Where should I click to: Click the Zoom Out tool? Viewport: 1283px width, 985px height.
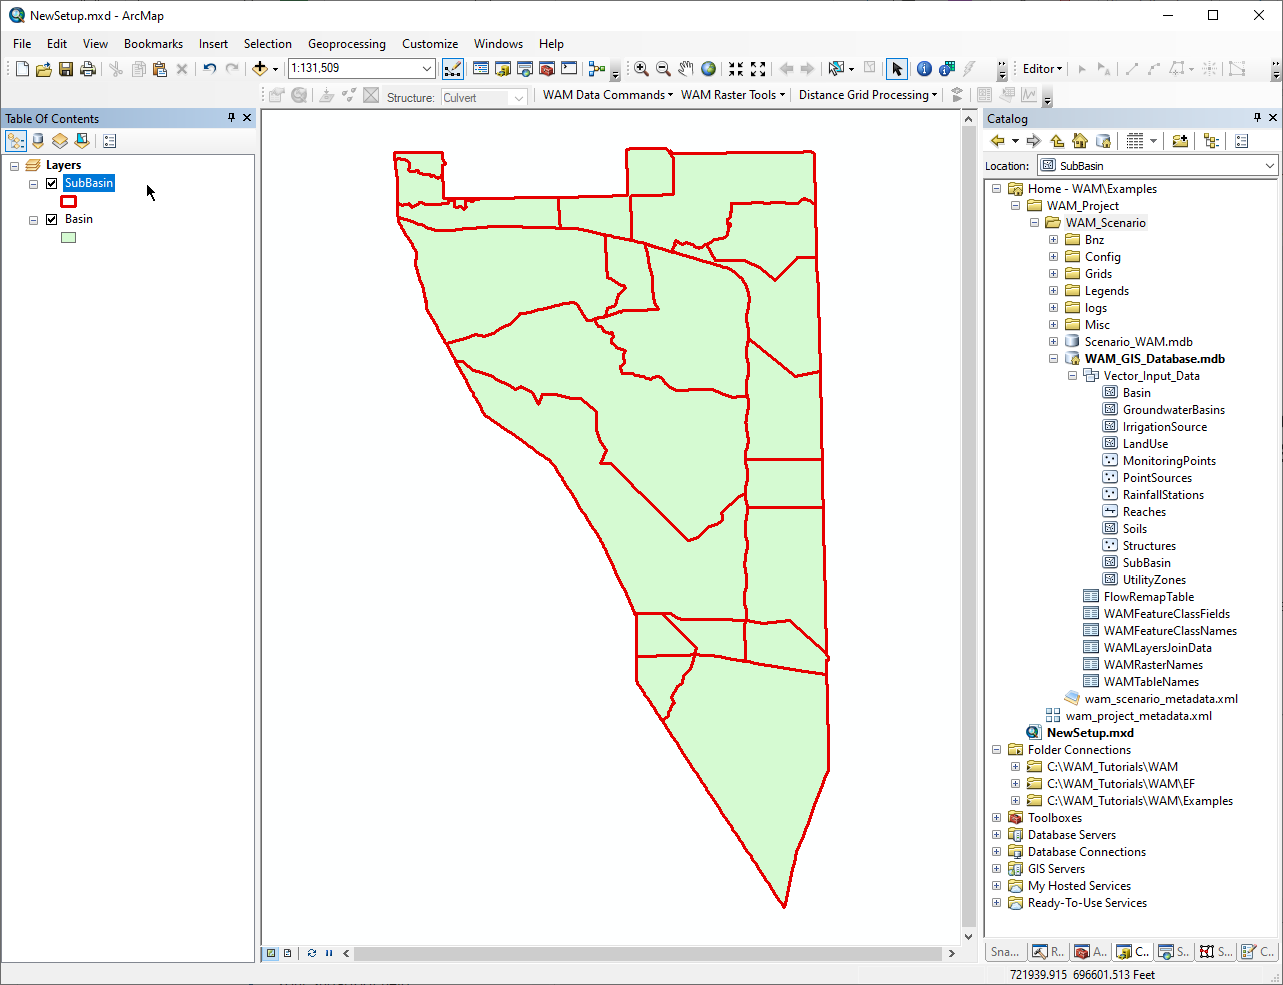(663, 69)
